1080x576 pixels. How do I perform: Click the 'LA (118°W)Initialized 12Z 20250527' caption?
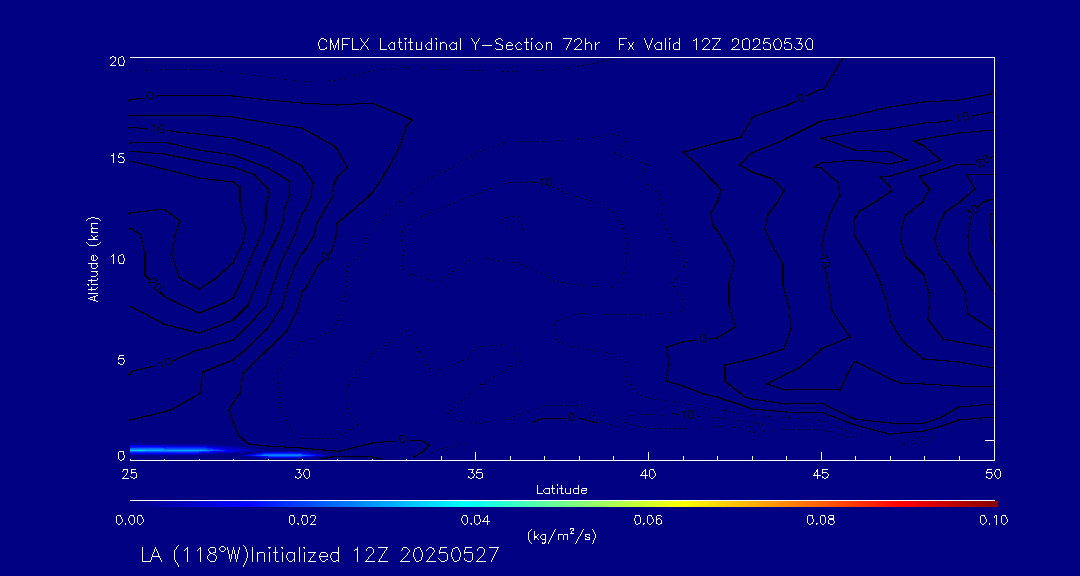click(319, 555)
